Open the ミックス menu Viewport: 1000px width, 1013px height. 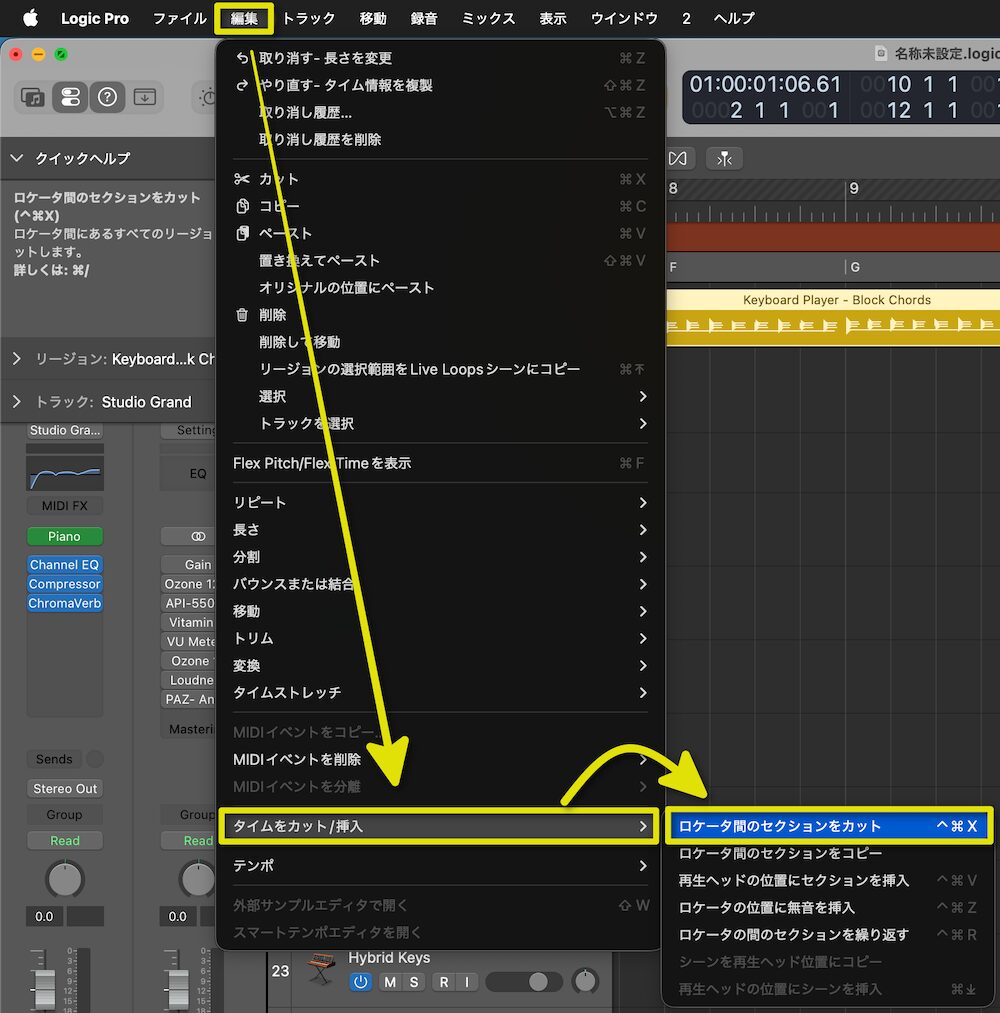488,18
